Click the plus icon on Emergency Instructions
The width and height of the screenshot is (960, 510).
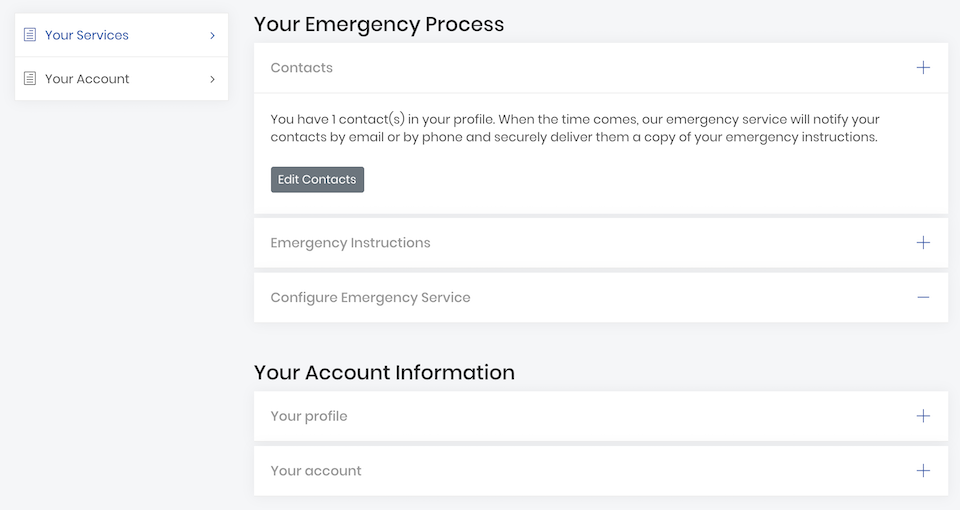pos(923,243)
